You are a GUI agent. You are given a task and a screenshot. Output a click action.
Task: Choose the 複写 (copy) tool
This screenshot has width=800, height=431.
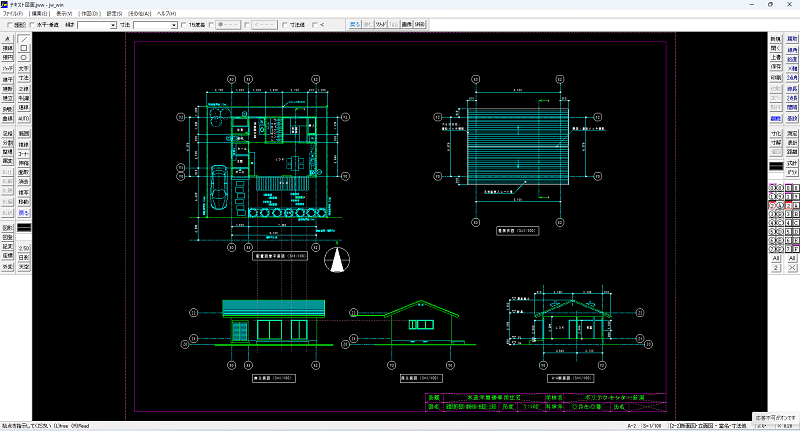[23, 193]
